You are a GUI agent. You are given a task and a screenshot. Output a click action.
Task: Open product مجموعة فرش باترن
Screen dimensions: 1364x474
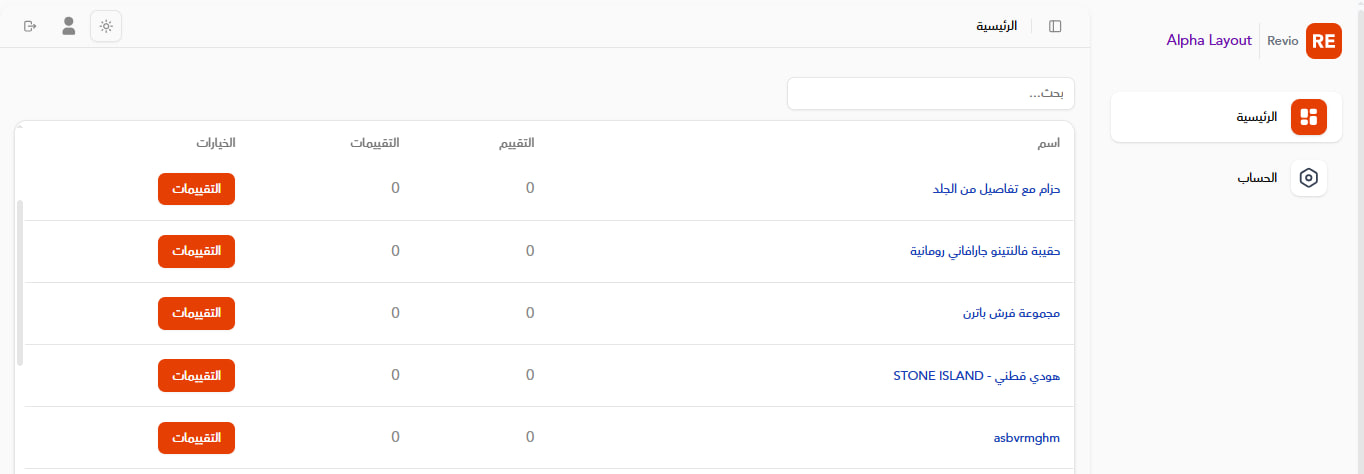tap(1010, 313)
